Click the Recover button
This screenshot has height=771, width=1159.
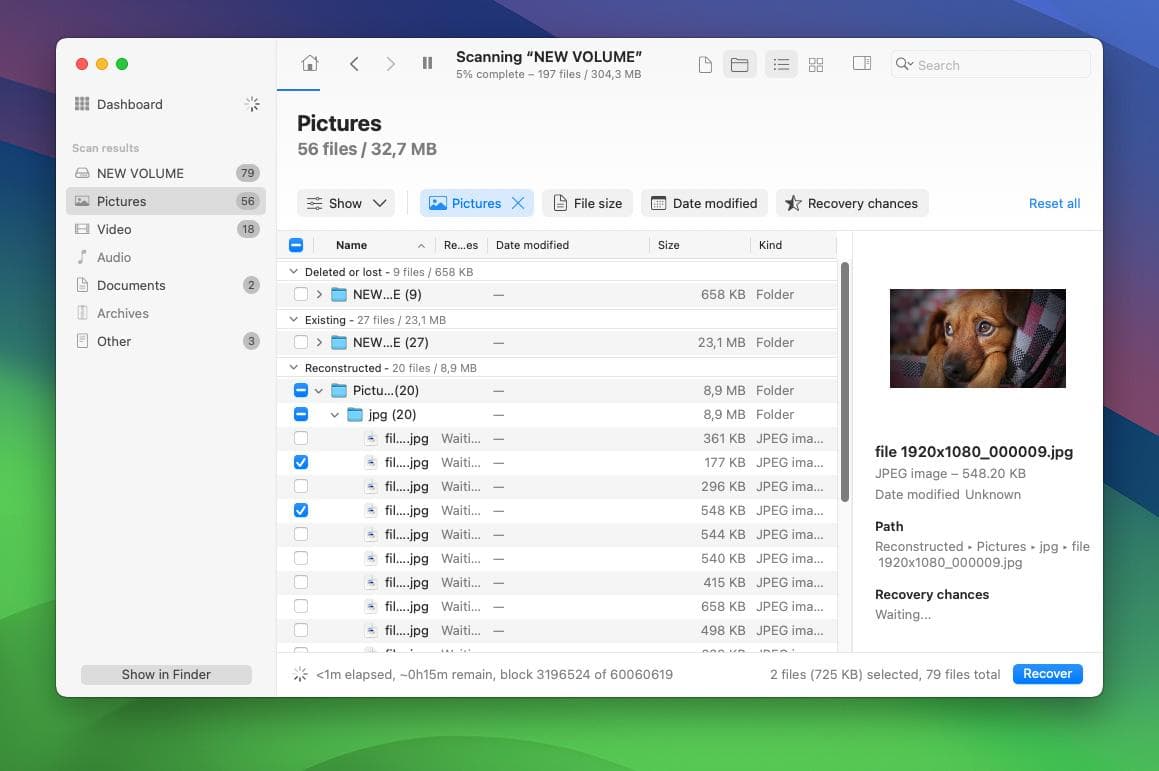(1047, 673)
